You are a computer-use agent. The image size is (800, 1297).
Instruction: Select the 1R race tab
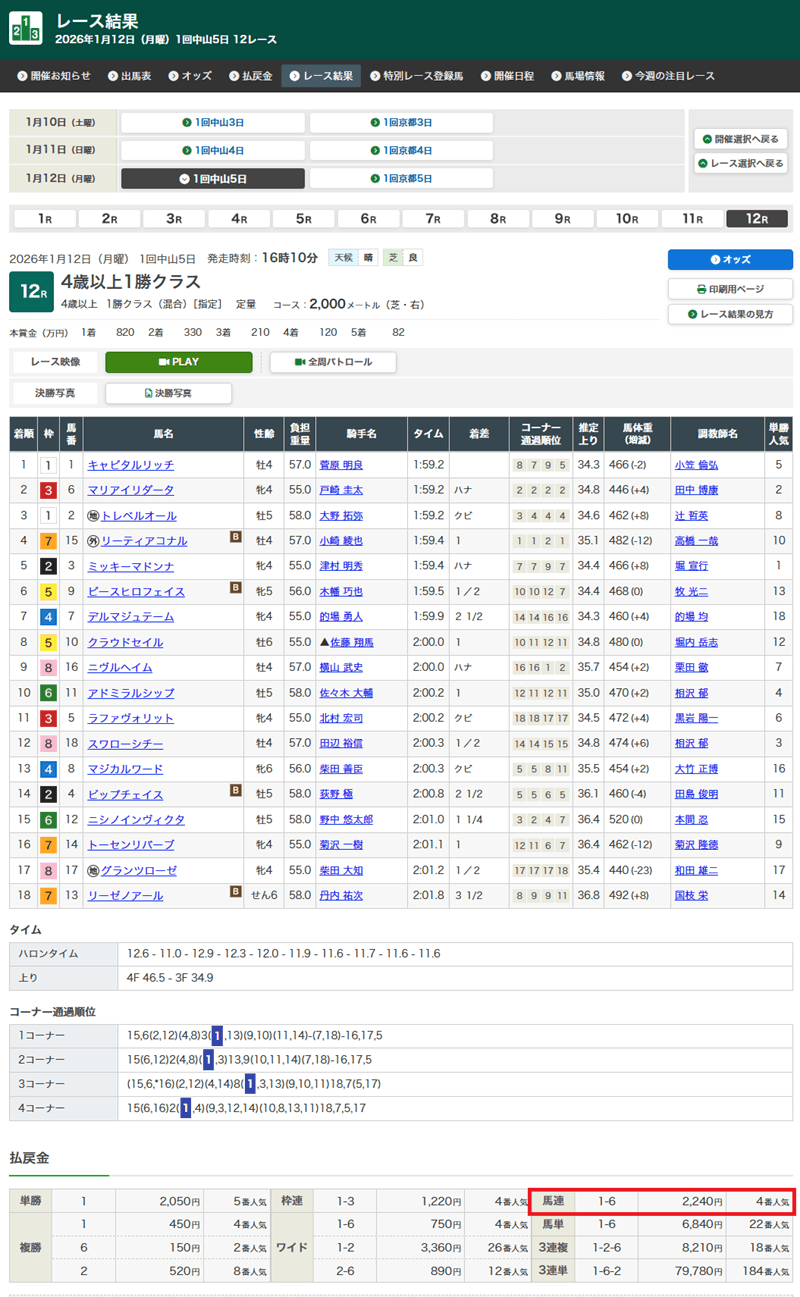click(45, 219)
